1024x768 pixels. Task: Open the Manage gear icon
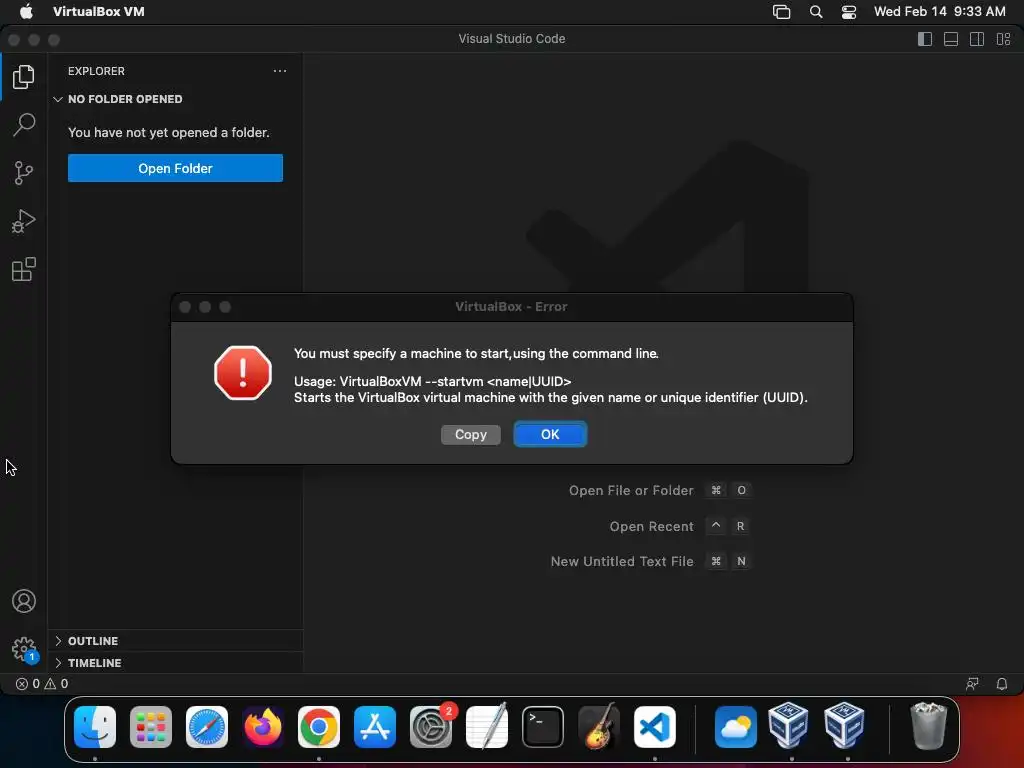[24, 649]
